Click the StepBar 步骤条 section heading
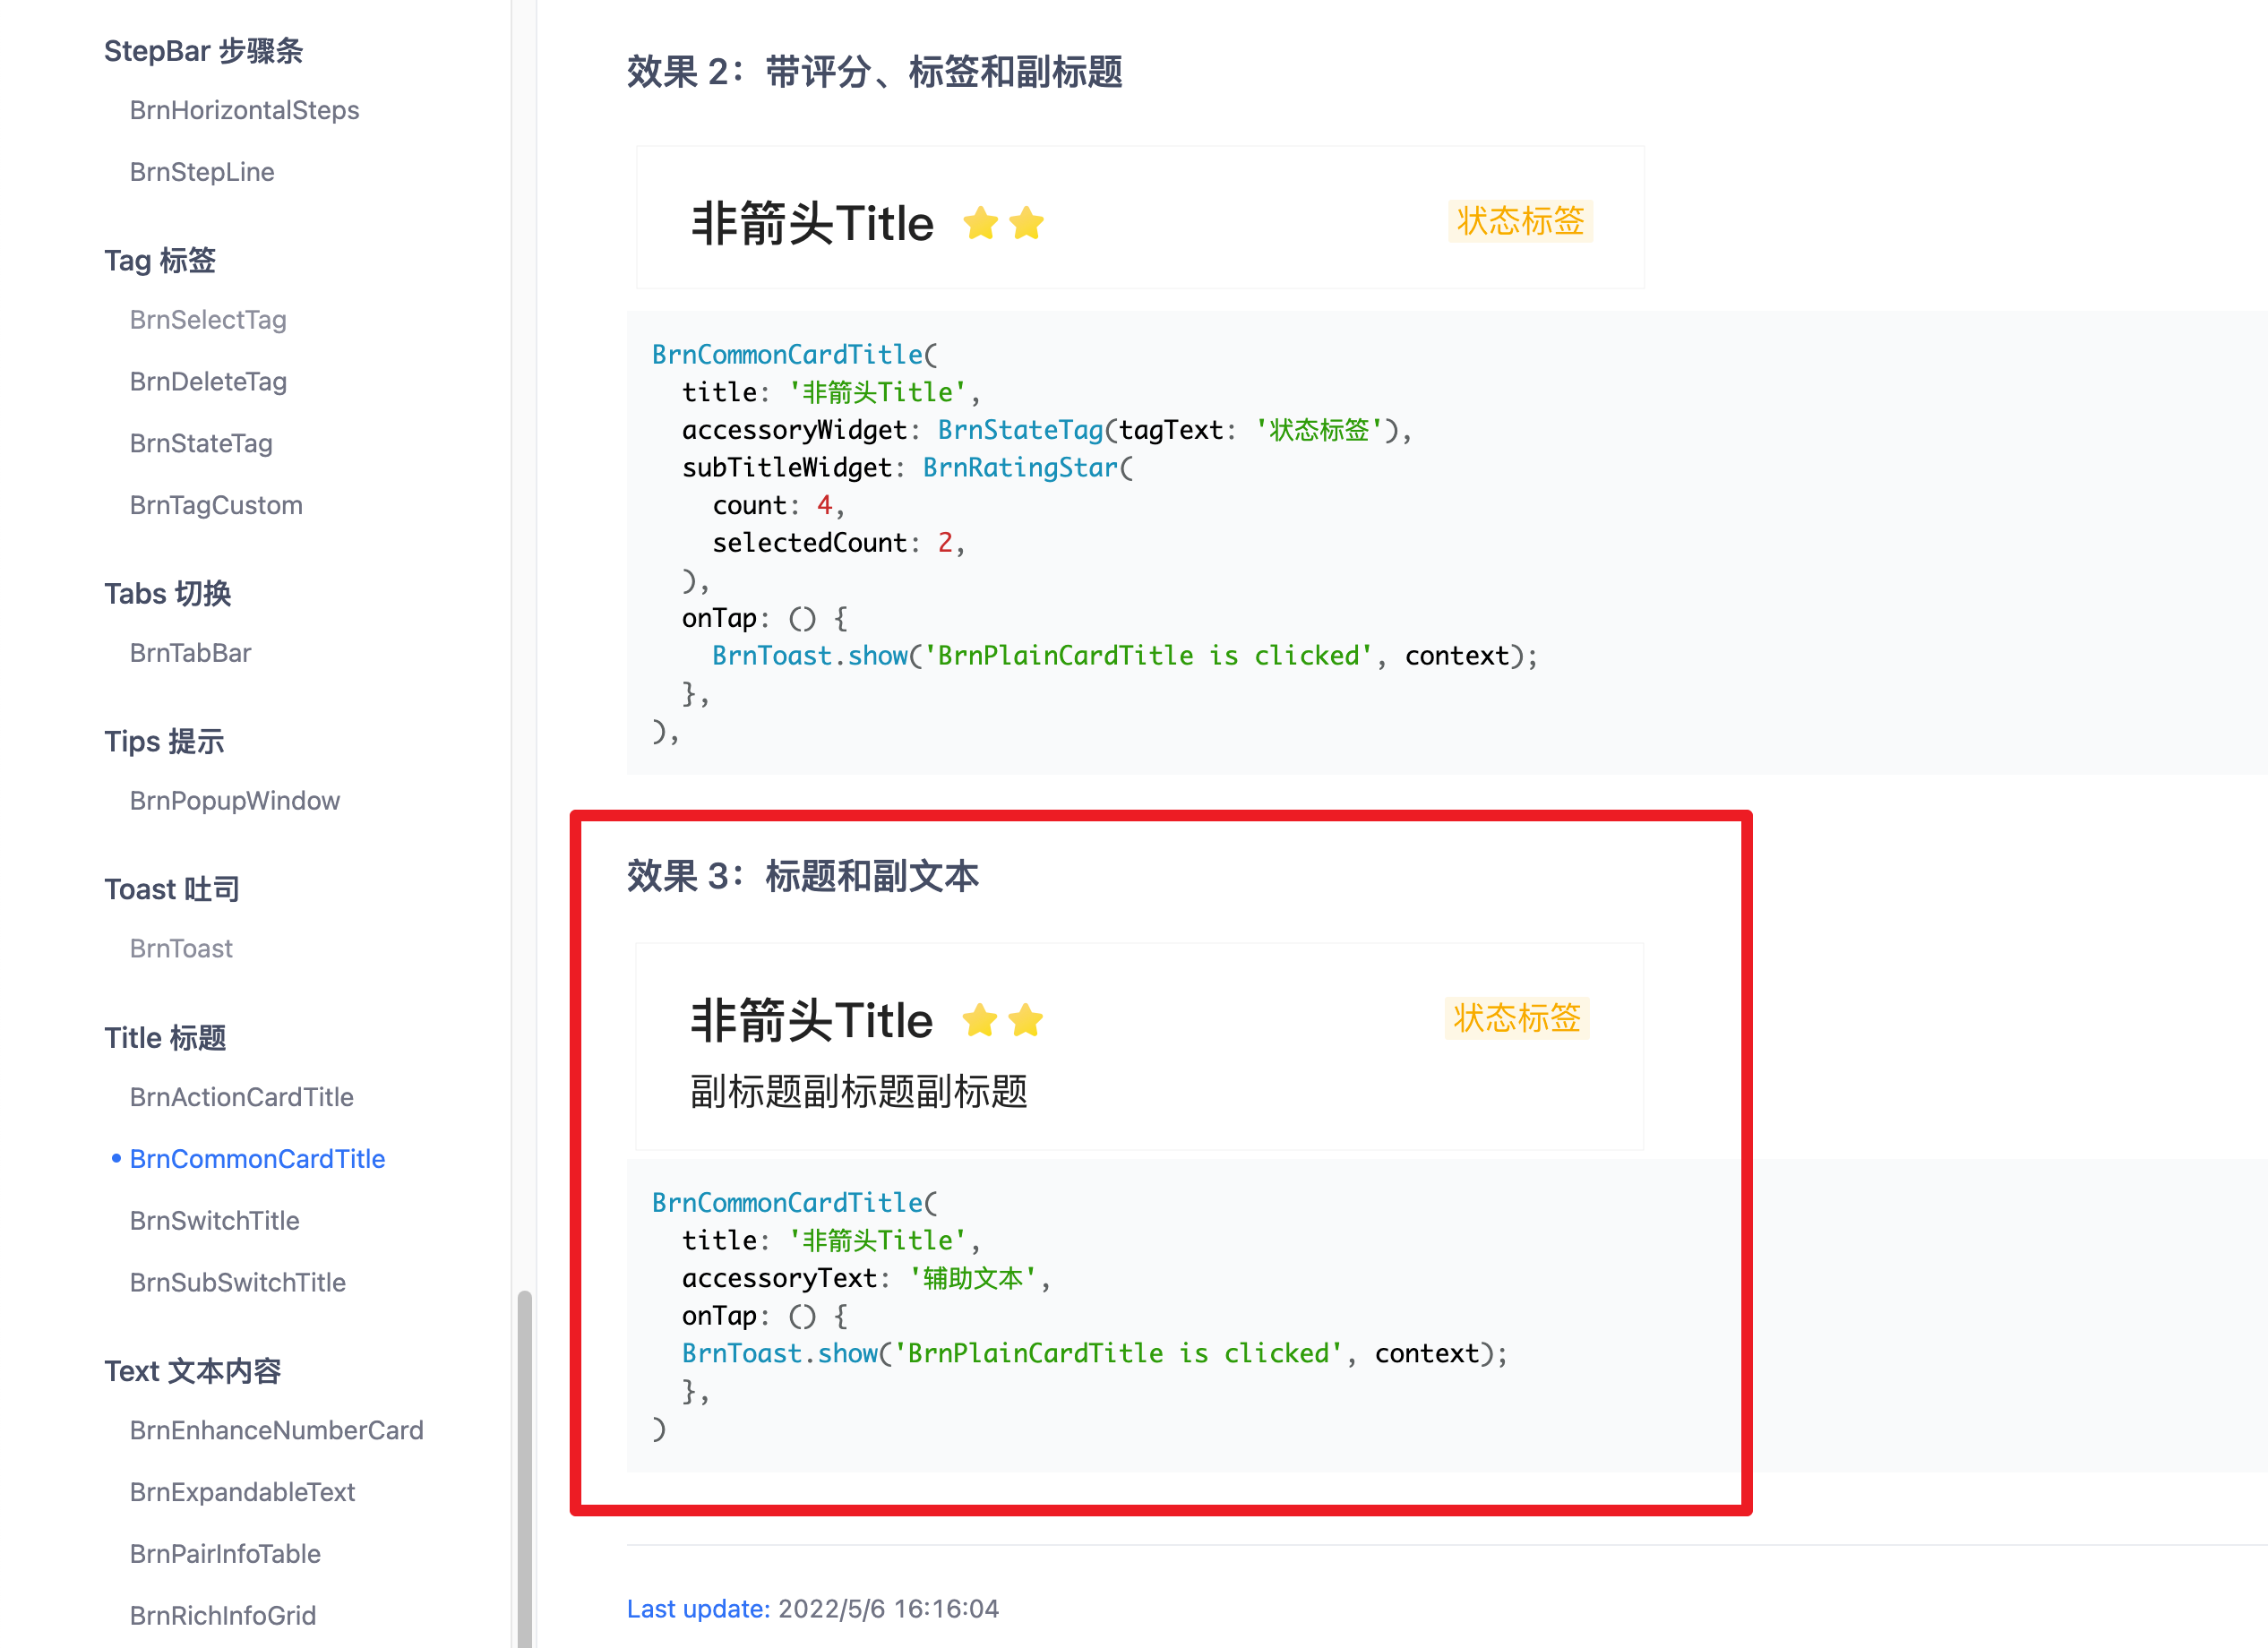This screenshot has height=1648, width=2268. (204, 51)
